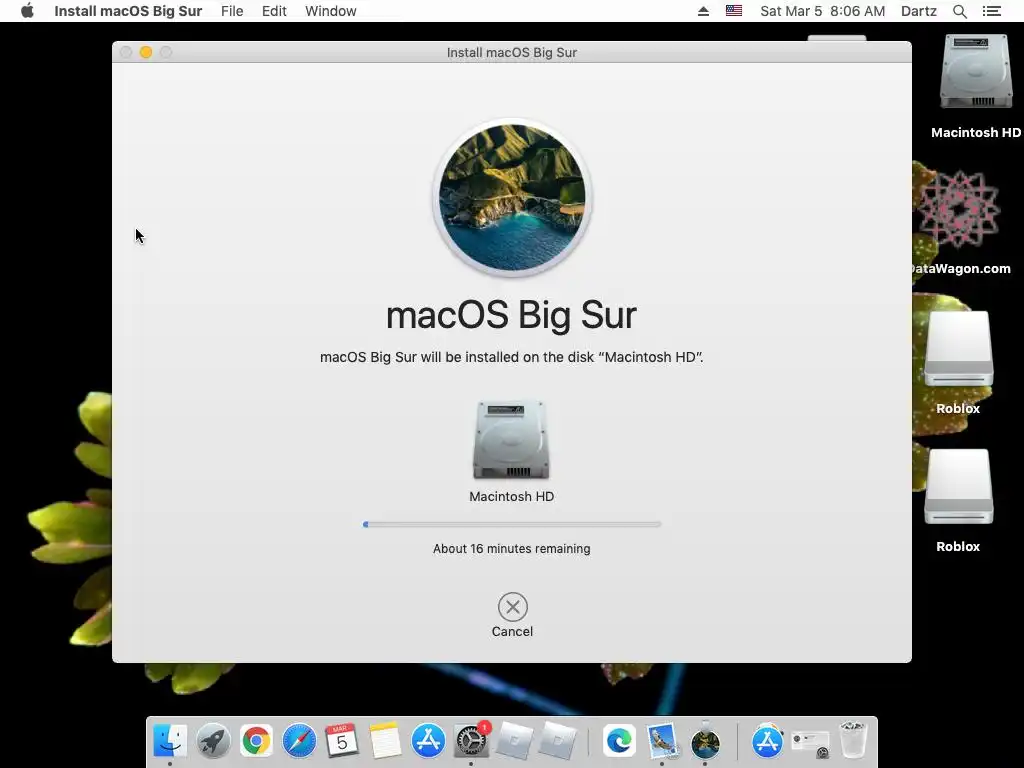The height and width of the screenshot is (768, 1024).
Task: Open the Trash in the Dock
Action: click(852, 739)
